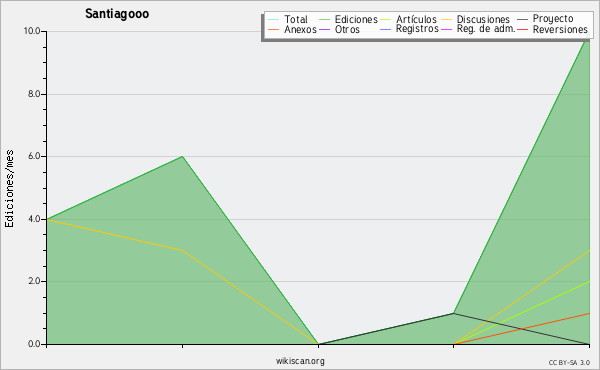Click the 0.0 y-axis value
The height and width of the screenshot is (370, 600).
pos(34,344)
